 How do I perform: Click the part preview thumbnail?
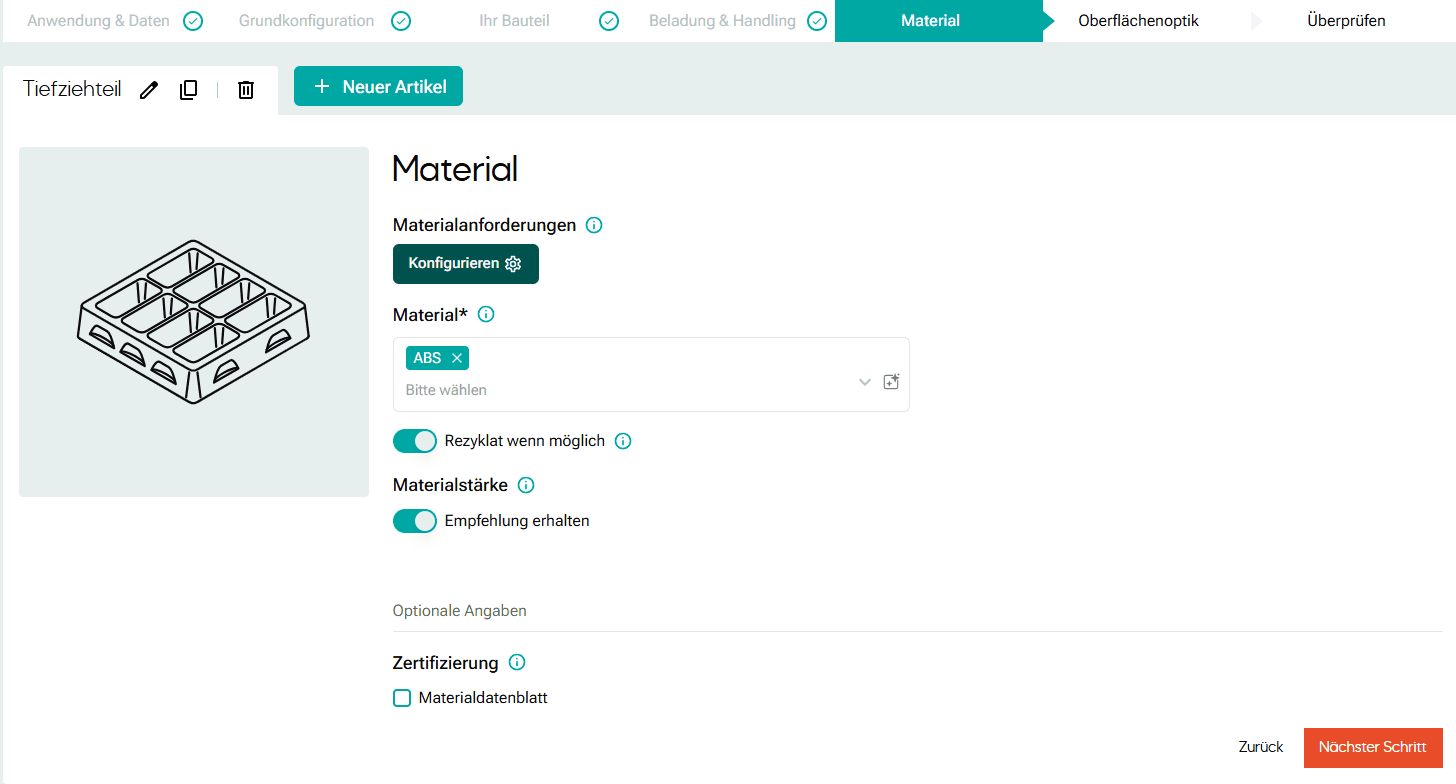pyautogui.click(x=193, y=321)
